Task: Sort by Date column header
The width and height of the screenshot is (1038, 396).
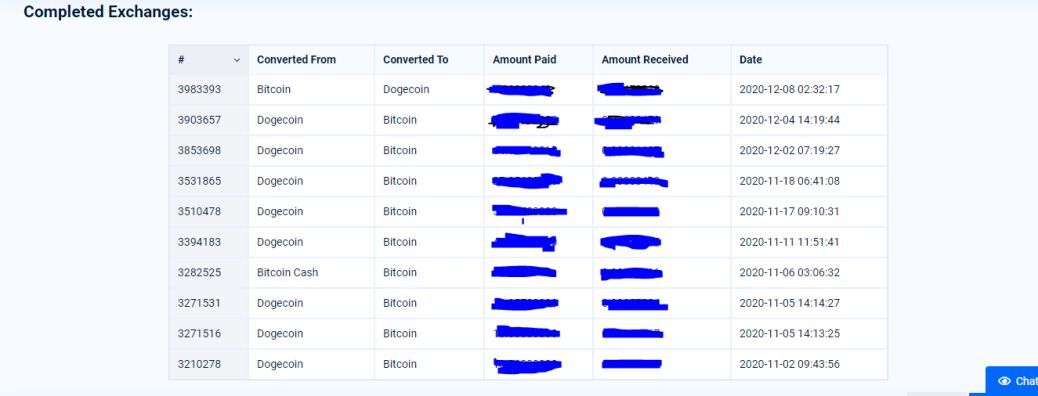Action: pos(751,60)
